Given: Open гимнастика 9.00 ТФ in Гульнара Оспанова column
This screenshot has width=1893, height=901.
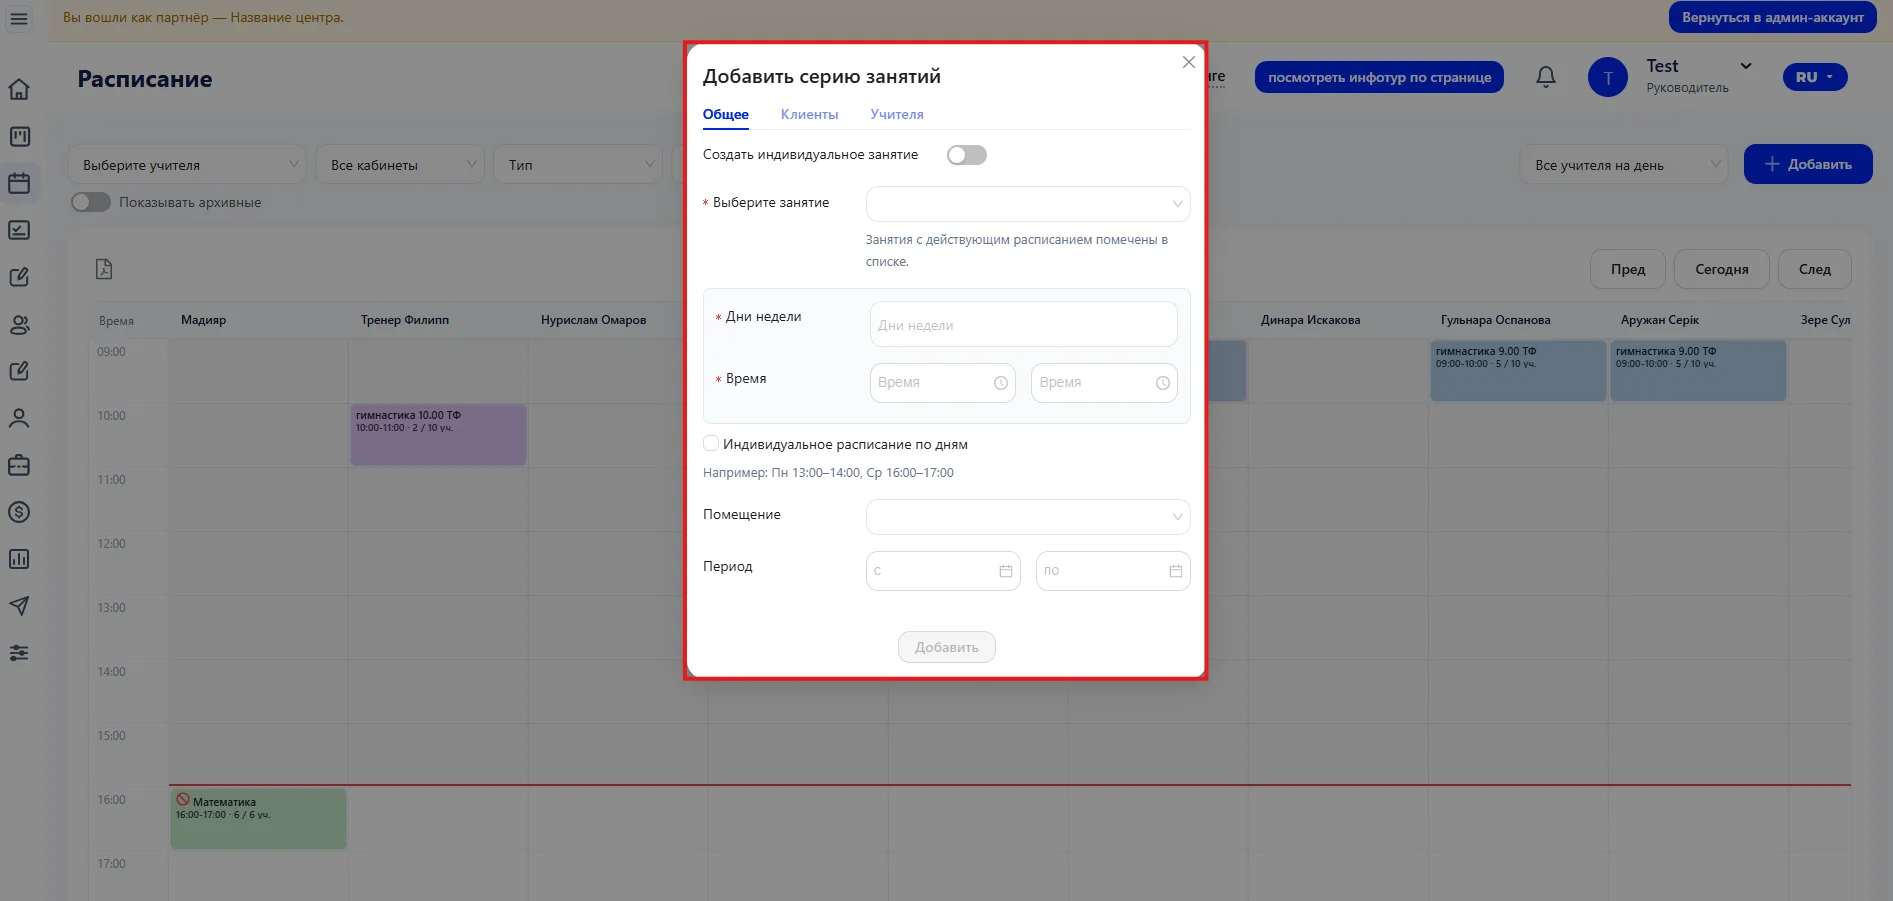Looking at the screenshot, I should point(1518,371).
